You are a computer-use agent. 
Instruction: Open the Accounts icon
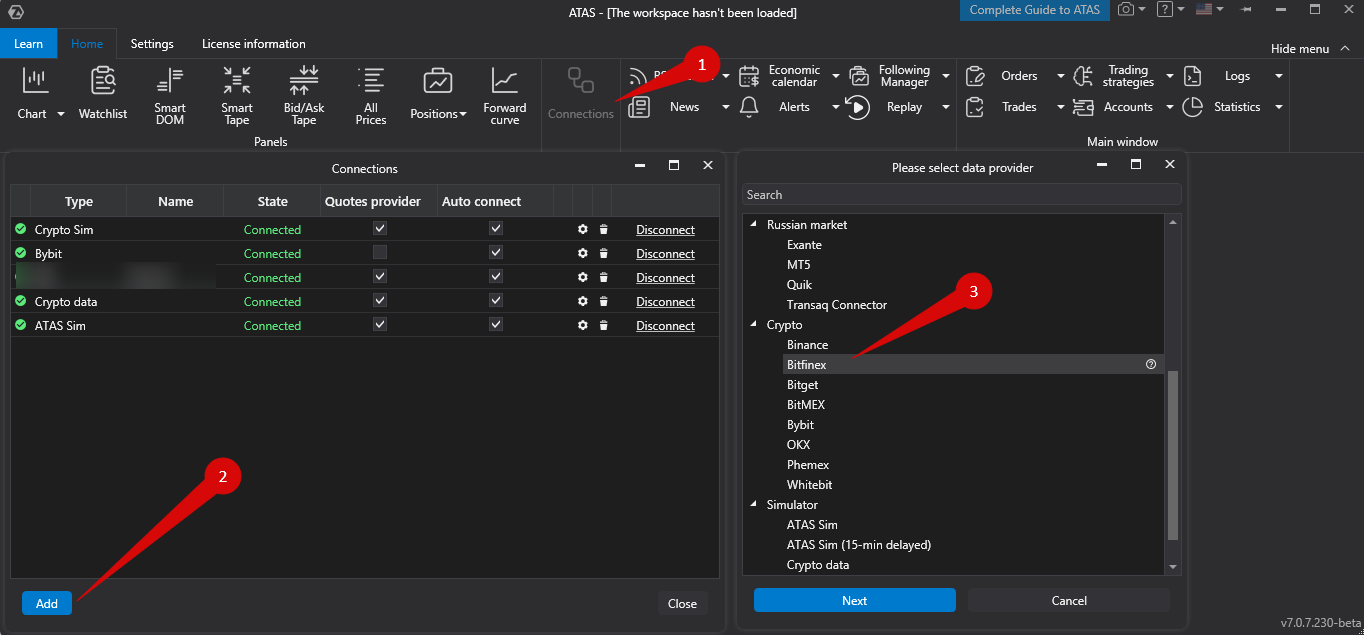[1083, 107]
